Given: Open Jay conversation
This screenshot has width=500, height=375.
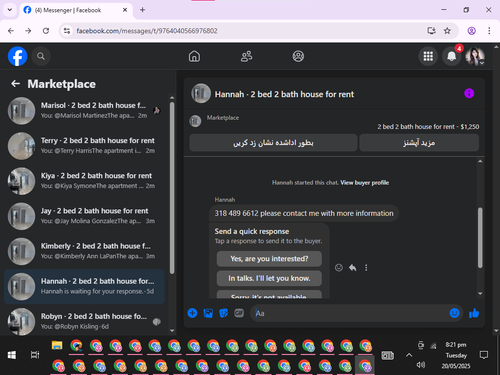Looking at the screenshot, I should 84,216.
